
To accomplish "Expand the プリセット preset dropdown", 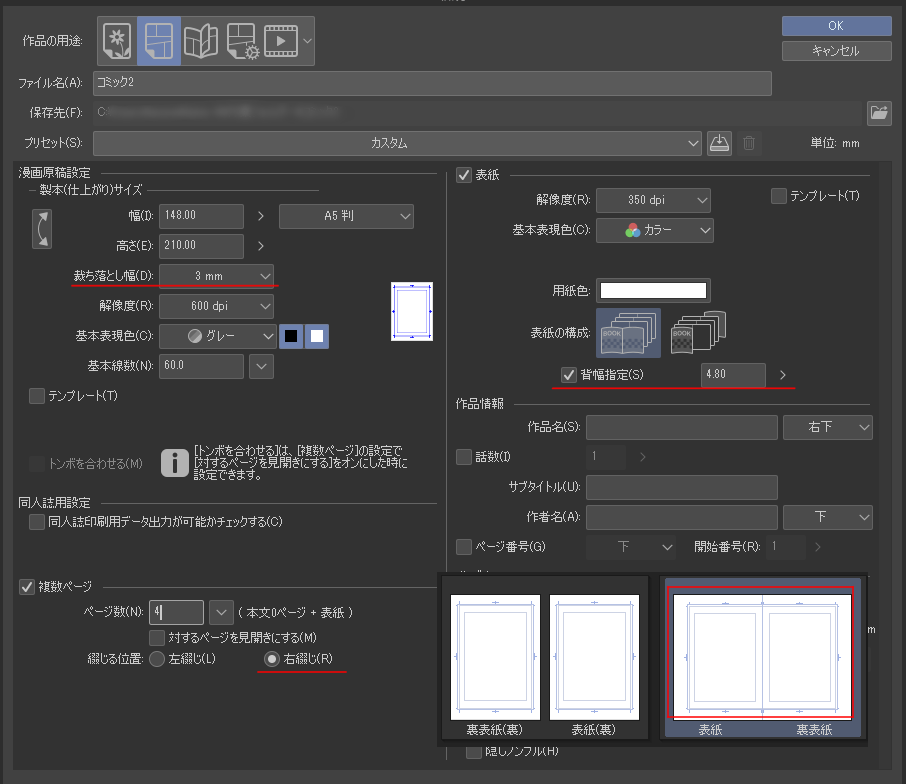I will (397, 143).
